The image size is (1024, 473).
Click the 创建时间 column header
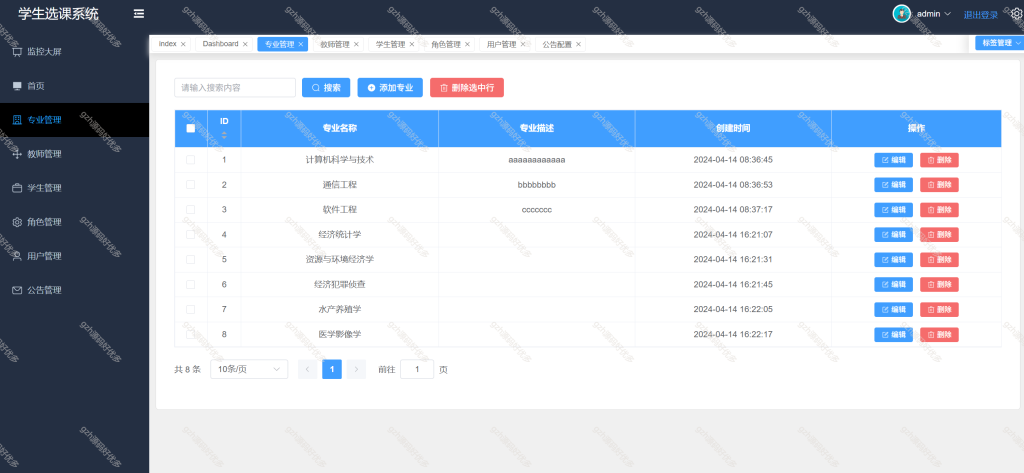733,128
